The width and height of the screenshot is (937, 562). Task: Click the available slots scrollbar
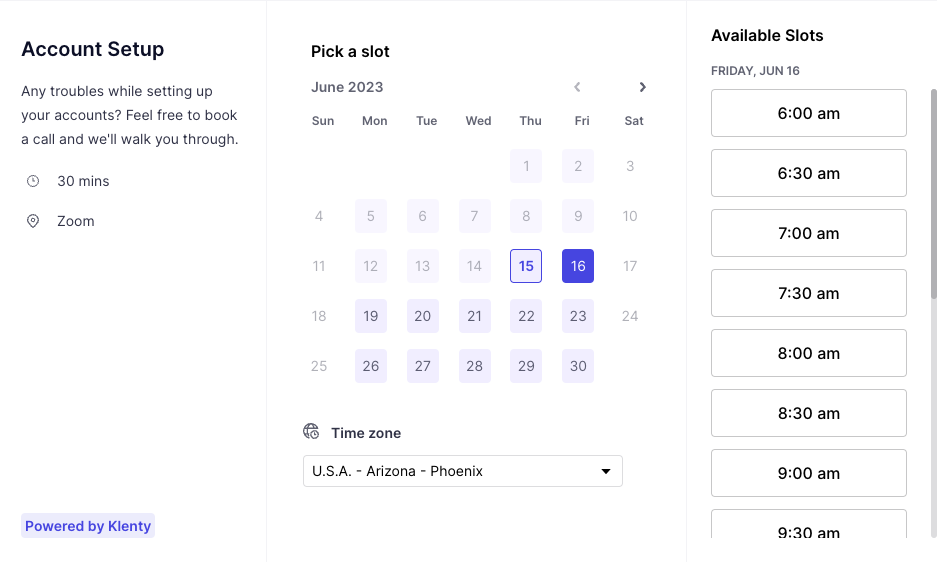click(933, 200)
